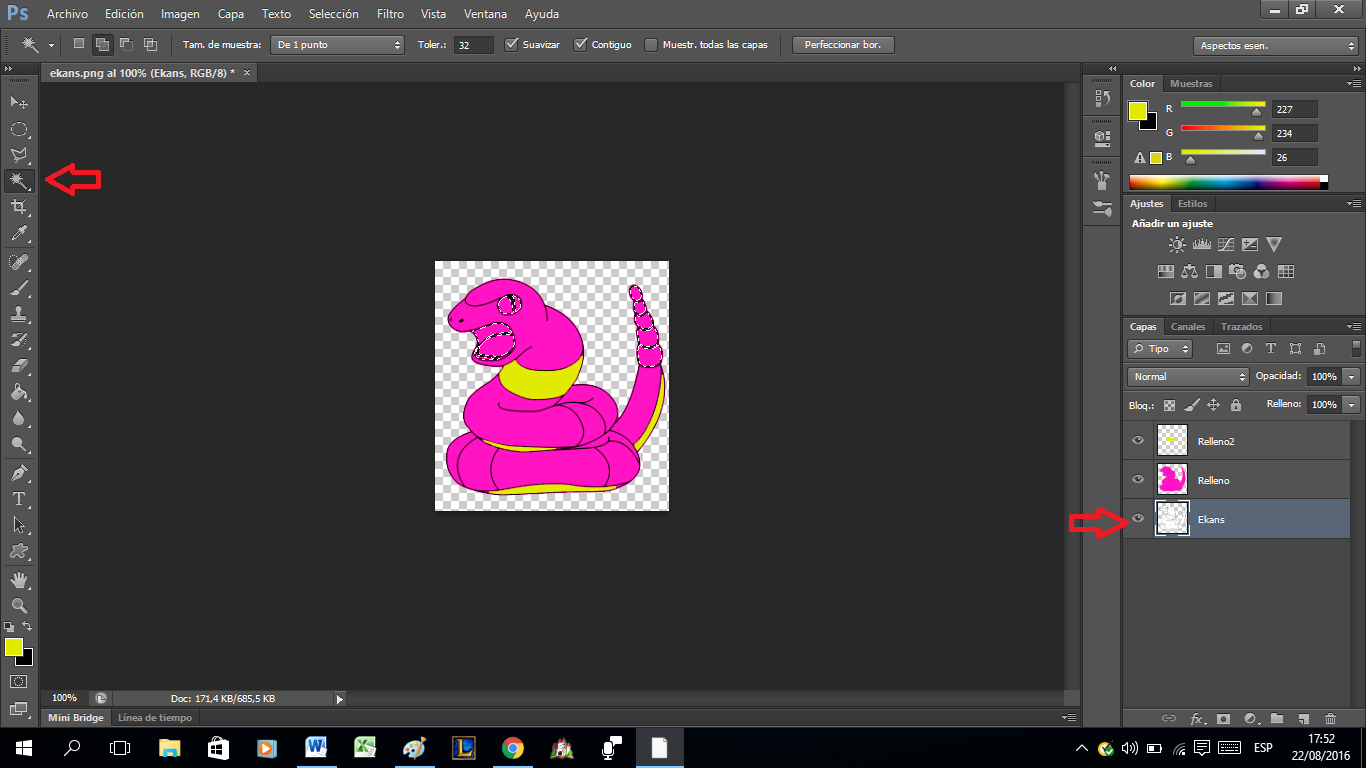Select the Type tool
The height and width of the screenshot is (768, 1366).
19,498
